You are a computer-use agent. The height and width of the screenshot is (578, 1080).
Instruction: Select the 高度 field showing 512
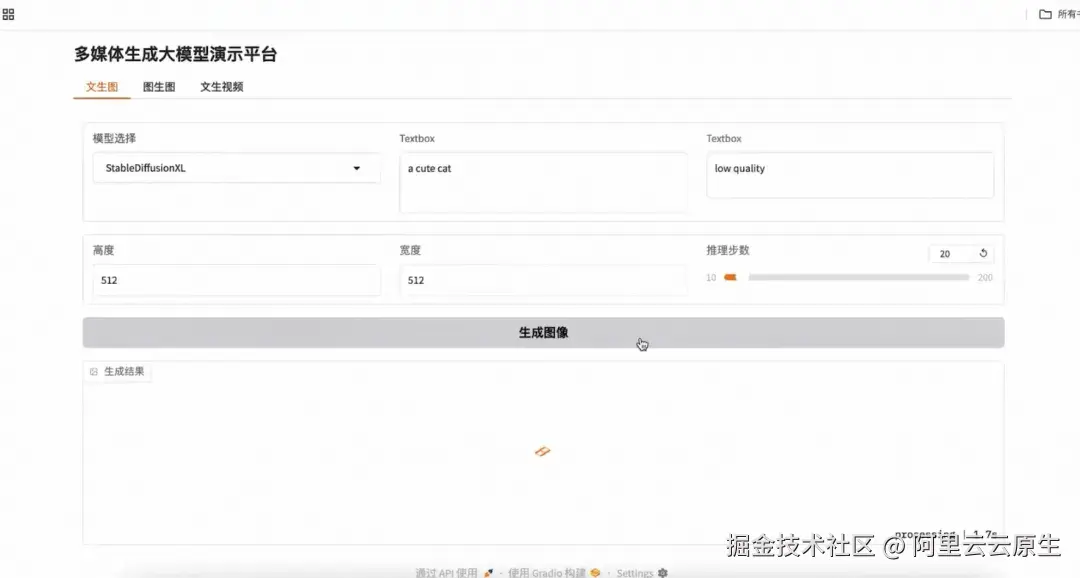click(x=236, y=280)
